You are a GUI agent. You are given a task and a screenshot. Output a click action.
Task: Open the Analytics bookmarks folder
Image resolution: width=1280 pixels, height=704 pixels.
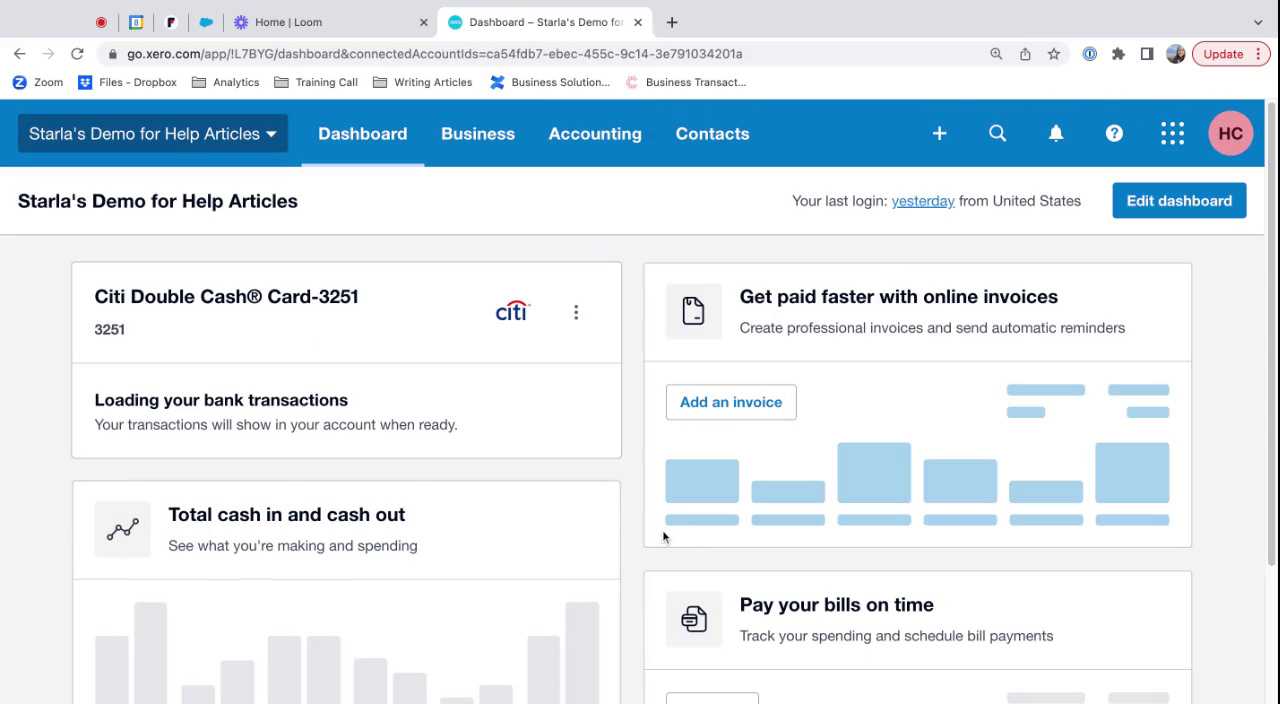pos(225,82)
